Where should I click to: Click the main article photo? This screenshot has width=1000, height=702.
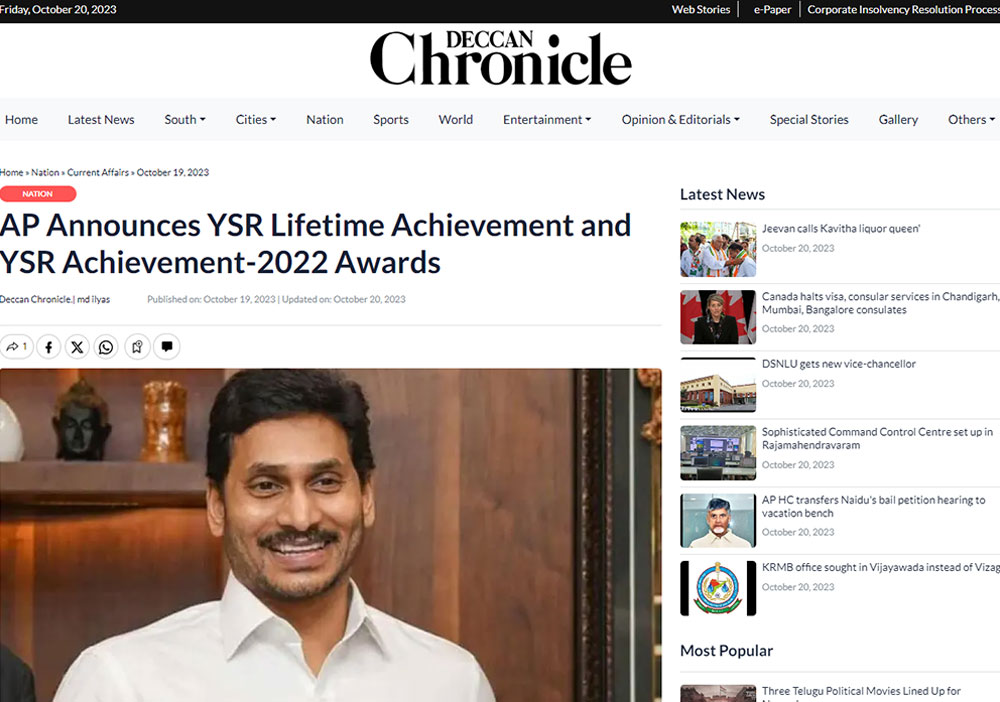pos(330,535)
